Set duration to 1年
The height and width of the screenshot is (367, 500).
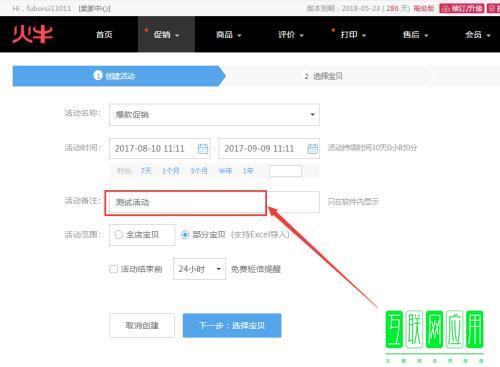click(248, 171)
